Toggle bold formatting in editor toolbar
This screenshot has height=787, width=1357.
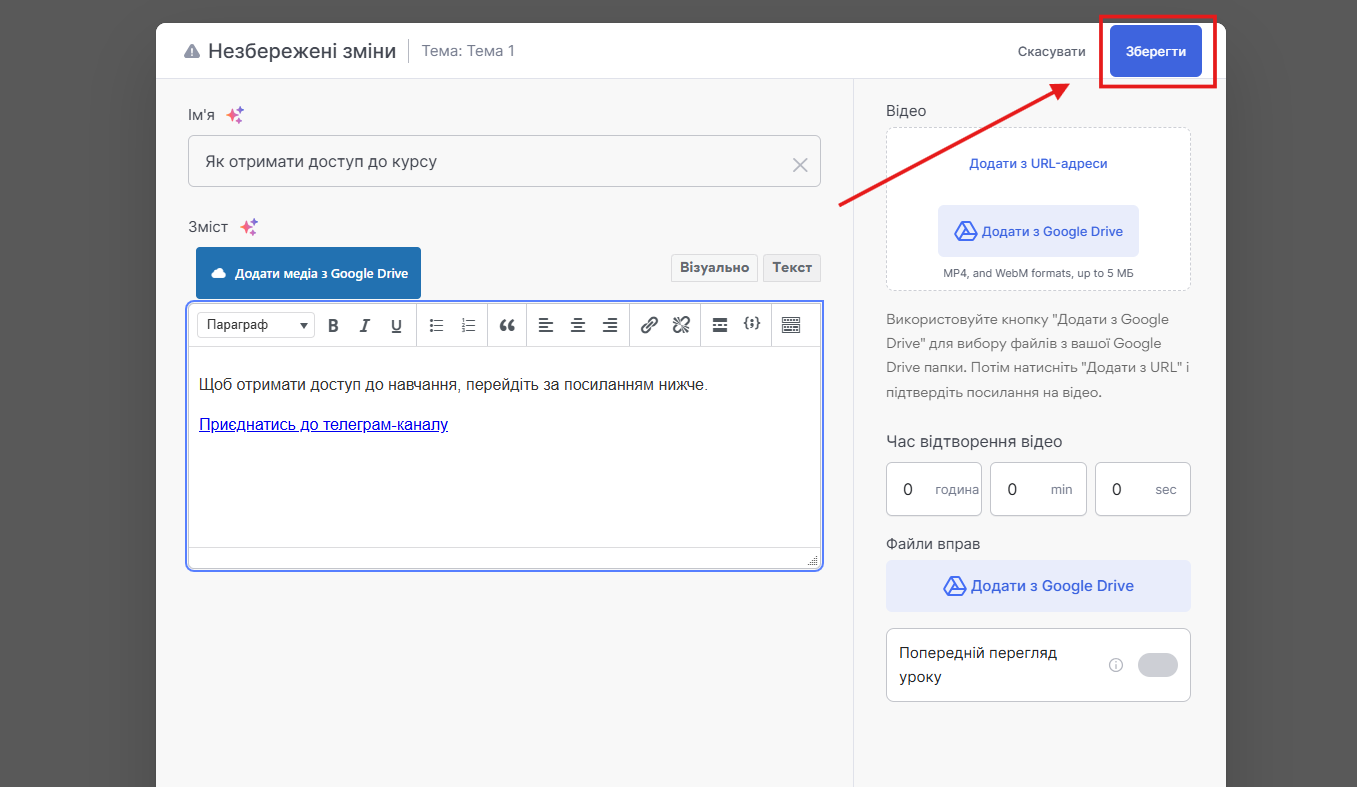334,325
